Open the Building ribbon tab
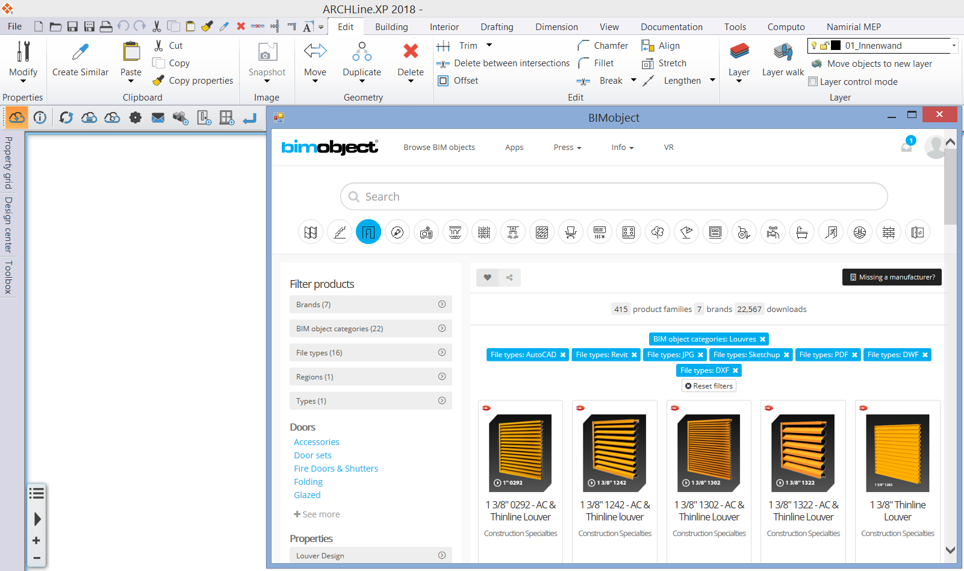This screenshot has width=964, height=571. point(391,27)
